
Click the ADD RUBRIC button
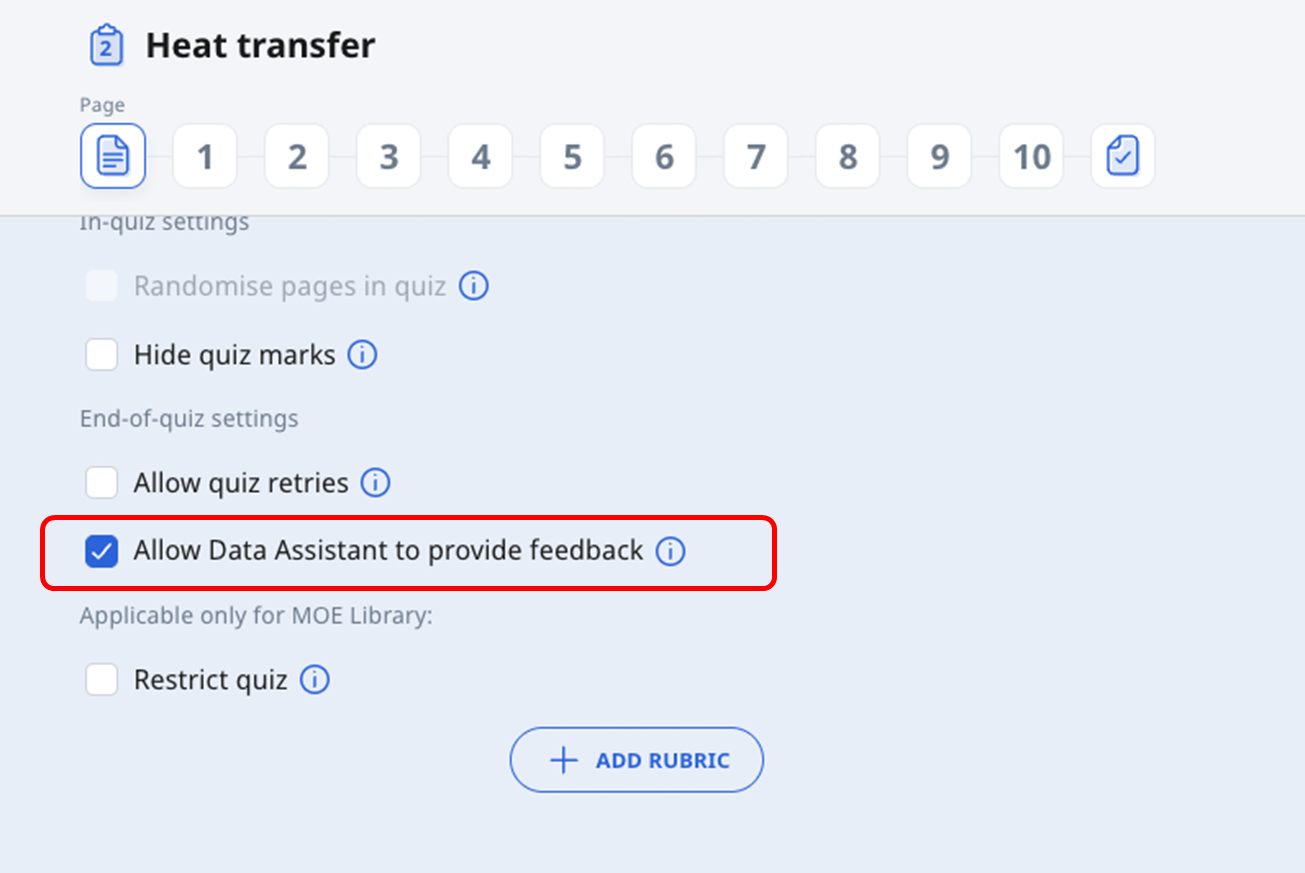click(x=637, y=760)
